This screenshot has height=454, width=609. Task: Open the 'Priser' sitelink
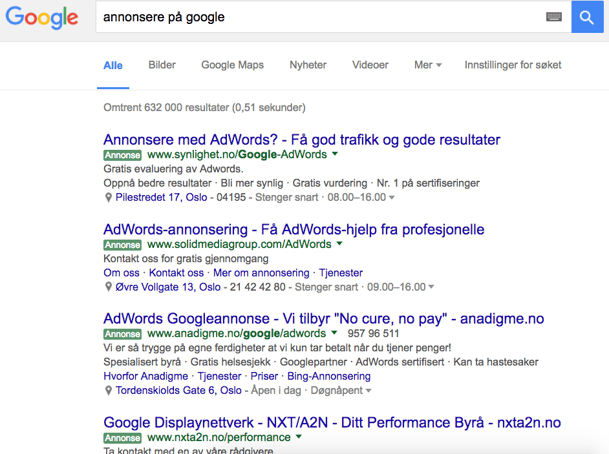click(x=264, y=376)
